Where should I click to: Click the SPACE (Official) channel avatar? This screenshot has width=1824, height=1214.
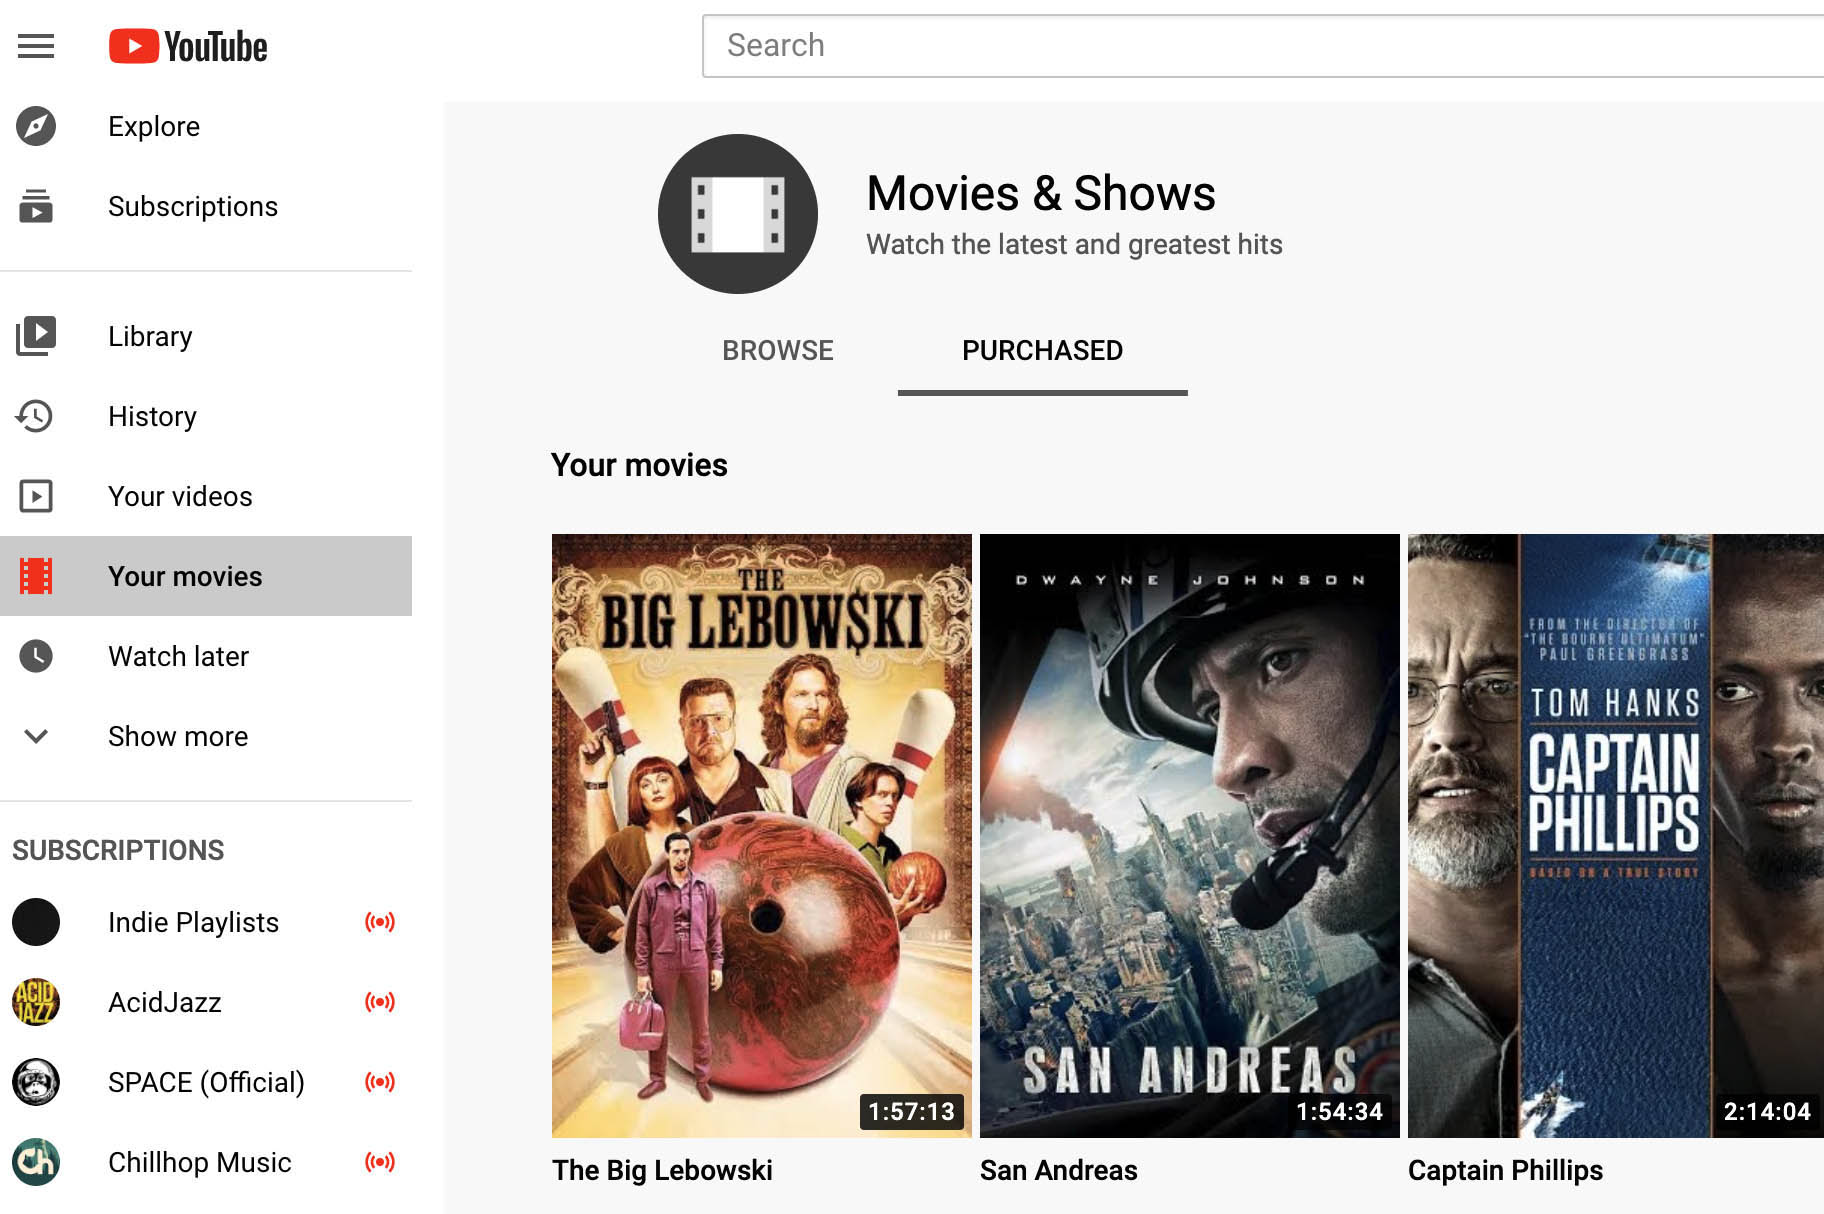36,1082
